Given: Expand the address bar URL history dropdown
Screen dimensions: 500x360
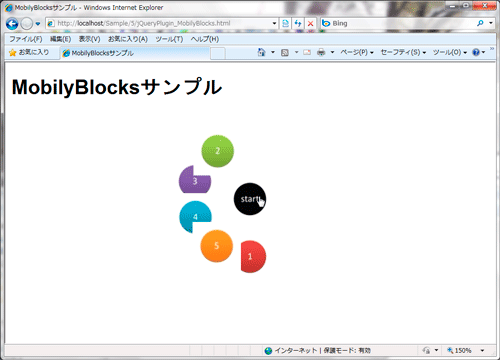Looking at the screenshot, I should tap(274, 23).
